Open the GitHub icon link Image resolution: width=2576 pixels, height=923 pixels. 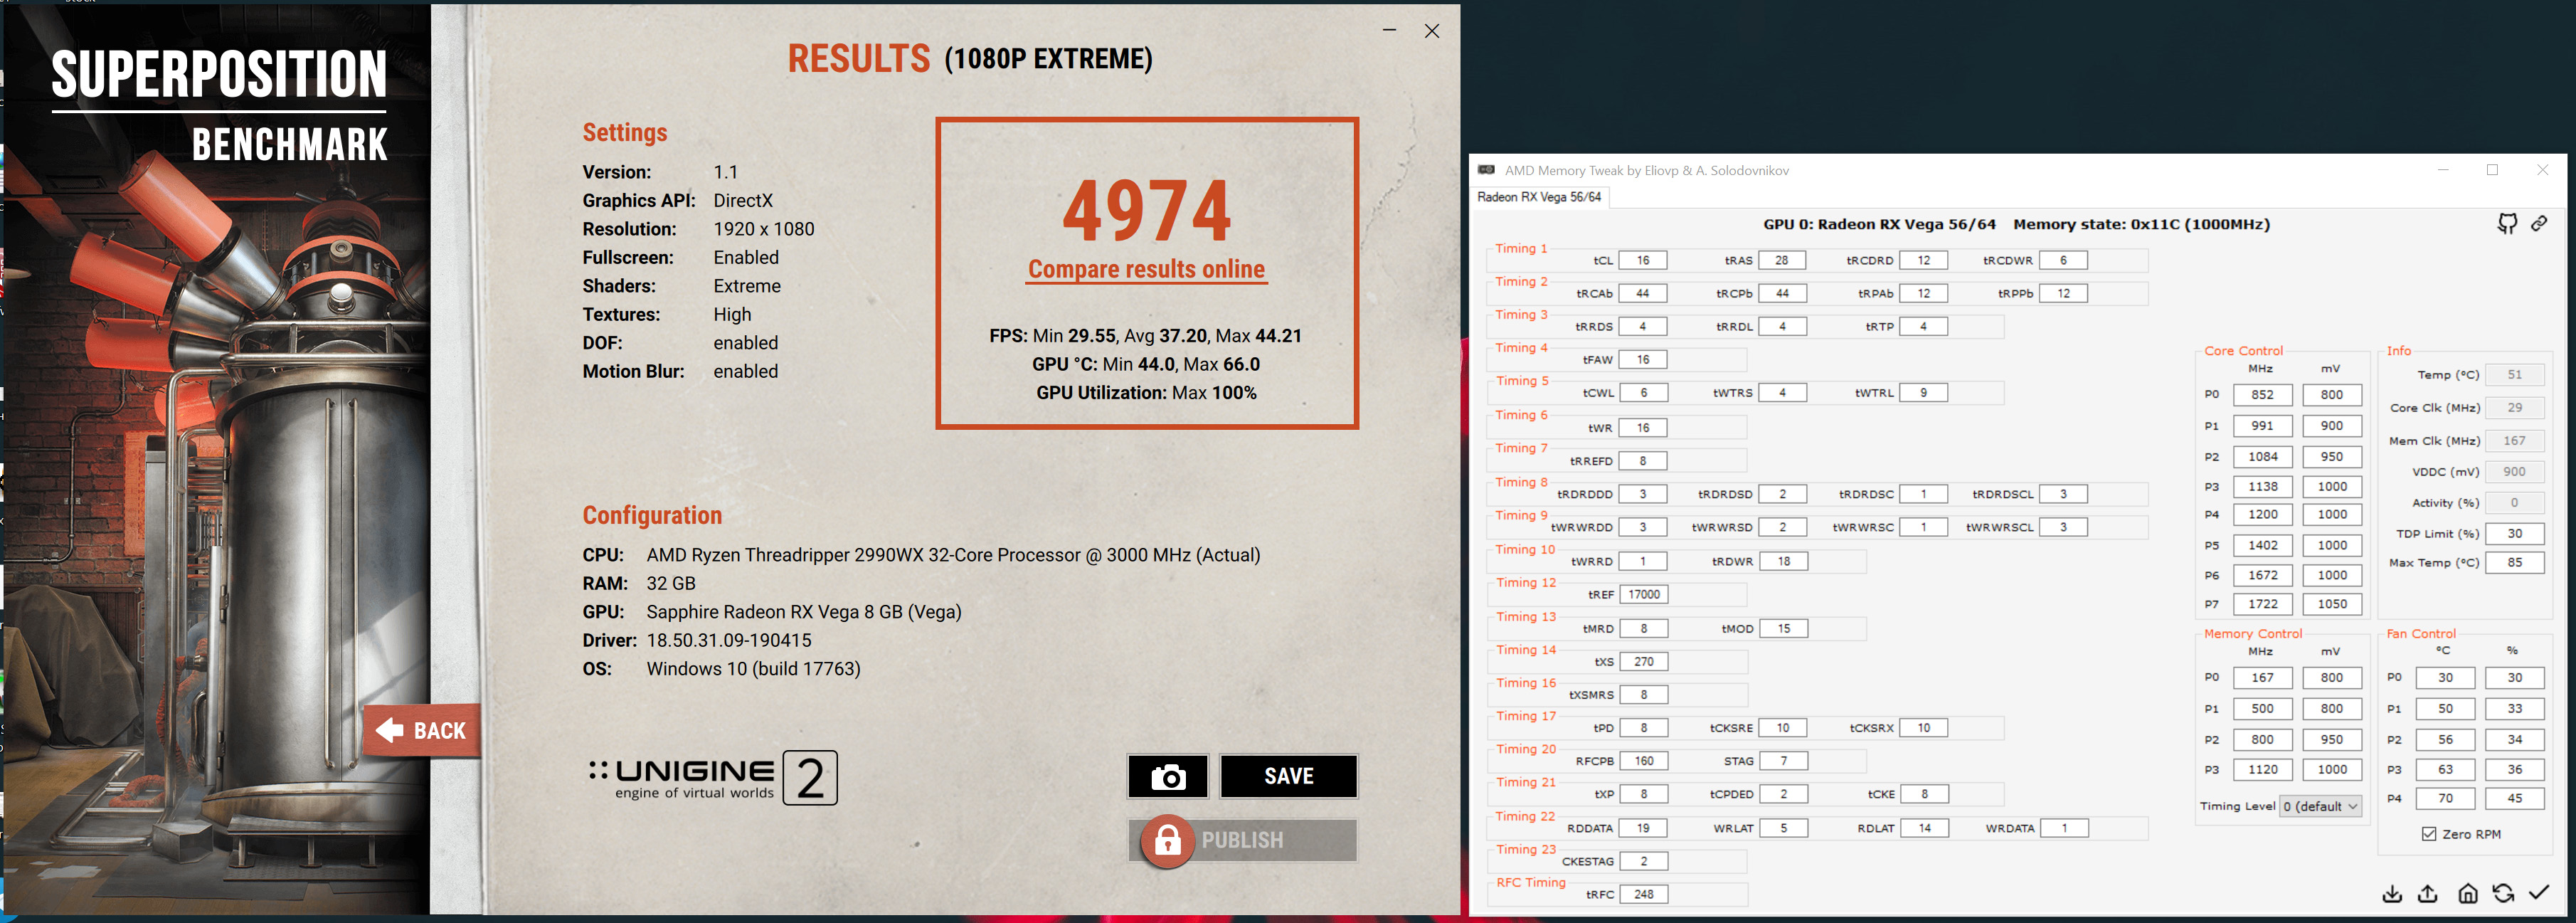tap(2506, 224)
